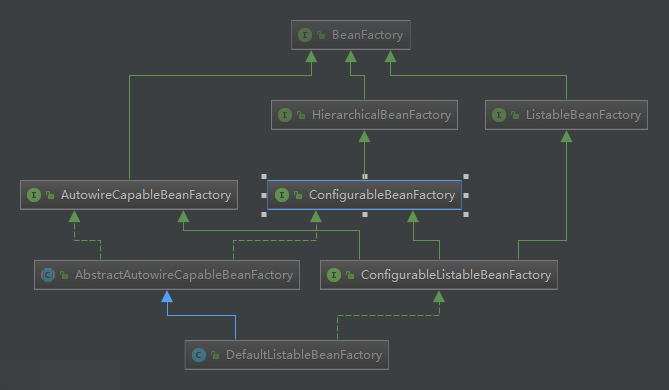Click the interface icon of HierarchicalBeanFactory
Screen dimensions: 669x390
[x=285, y=115]
